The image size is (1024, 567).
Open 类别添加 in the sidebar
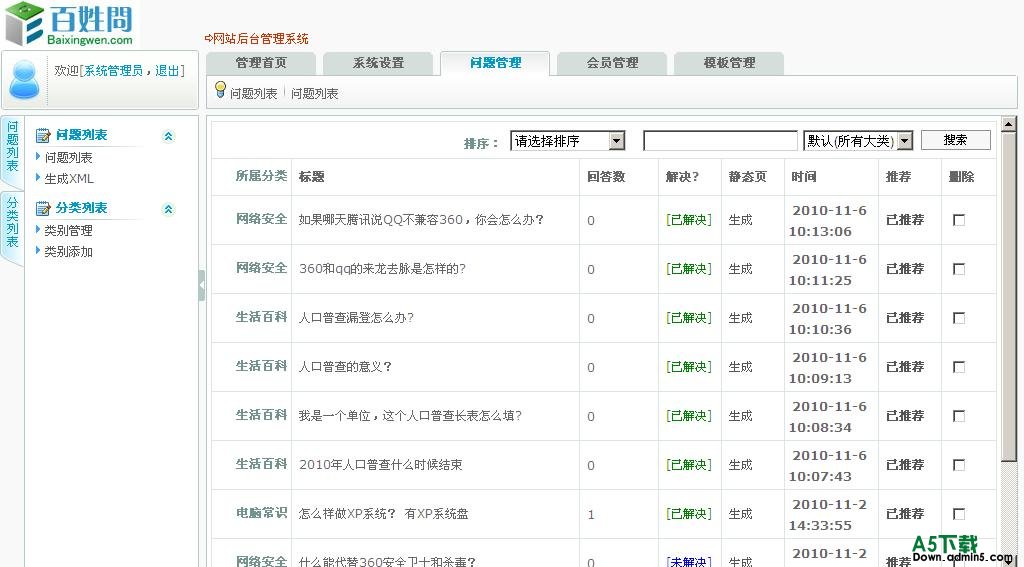point(68,251)
